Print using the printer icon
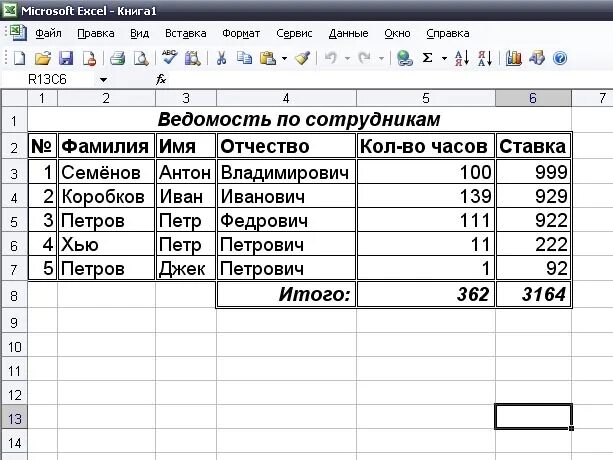 coord(117,59)
